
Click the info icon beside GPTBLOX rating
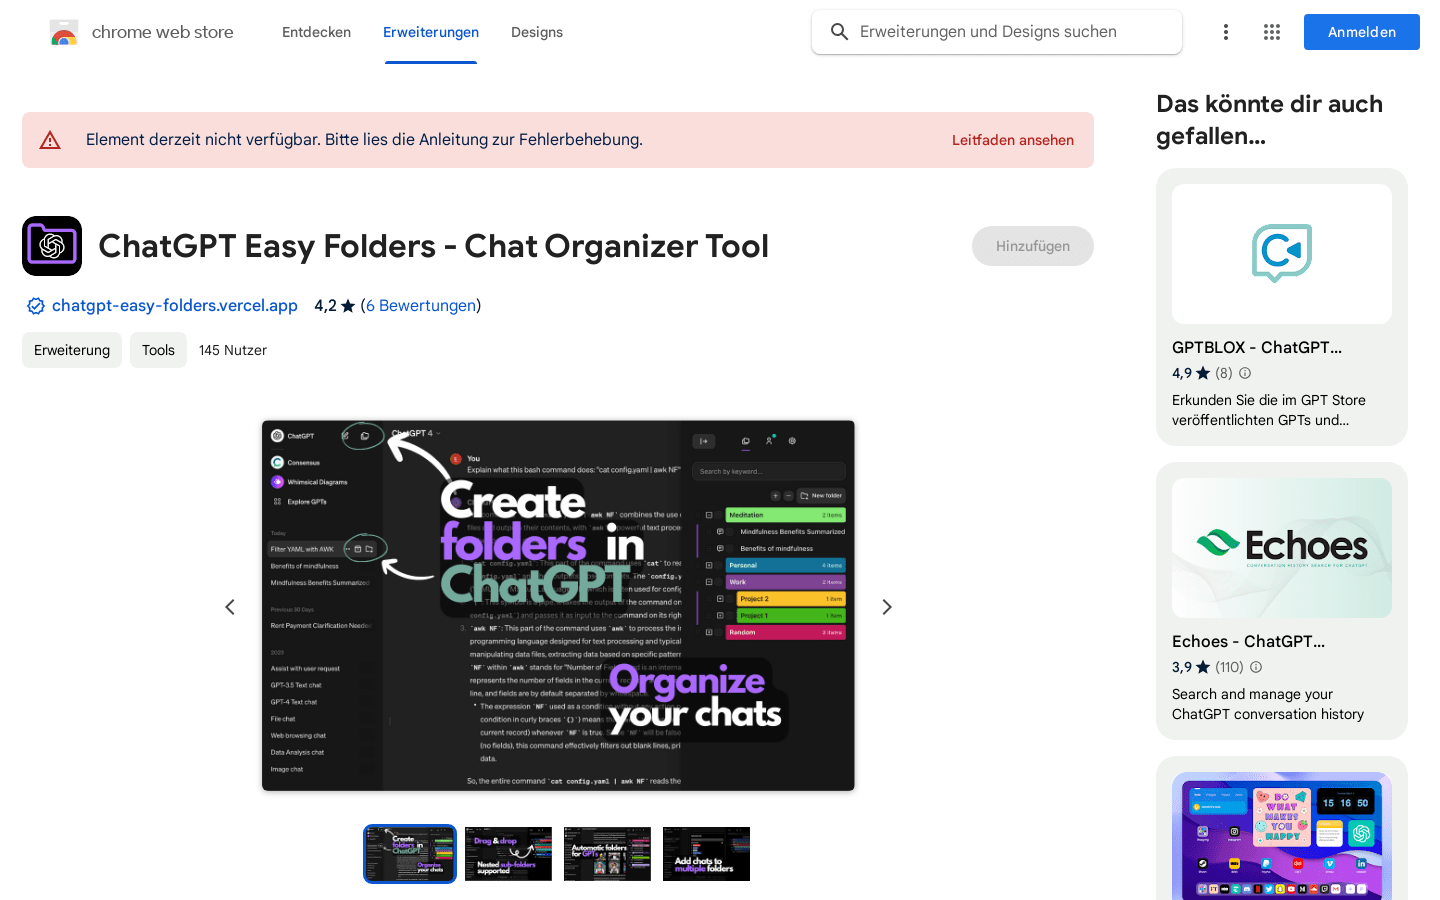(x=1245, y=373)
